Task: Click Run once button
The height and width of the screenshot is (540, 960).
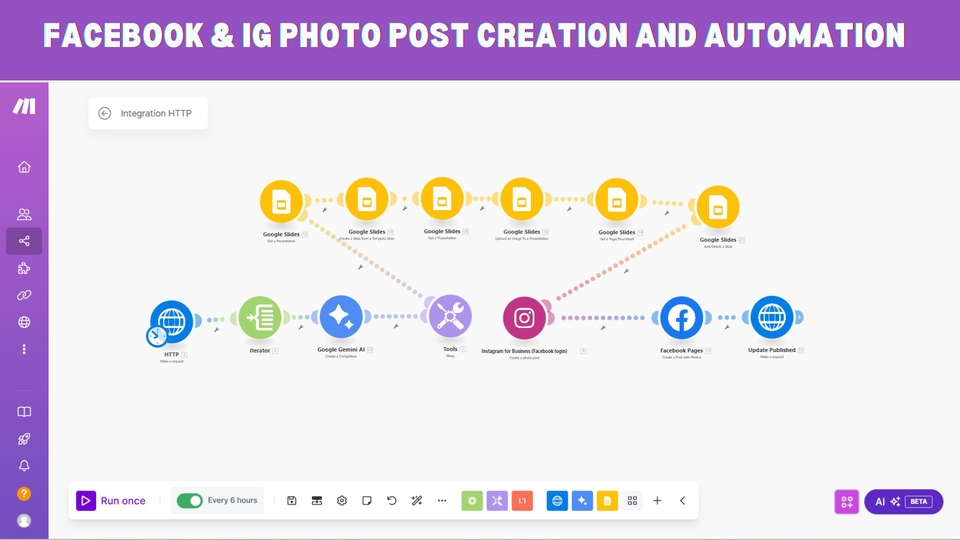Action: click(111, 500)
